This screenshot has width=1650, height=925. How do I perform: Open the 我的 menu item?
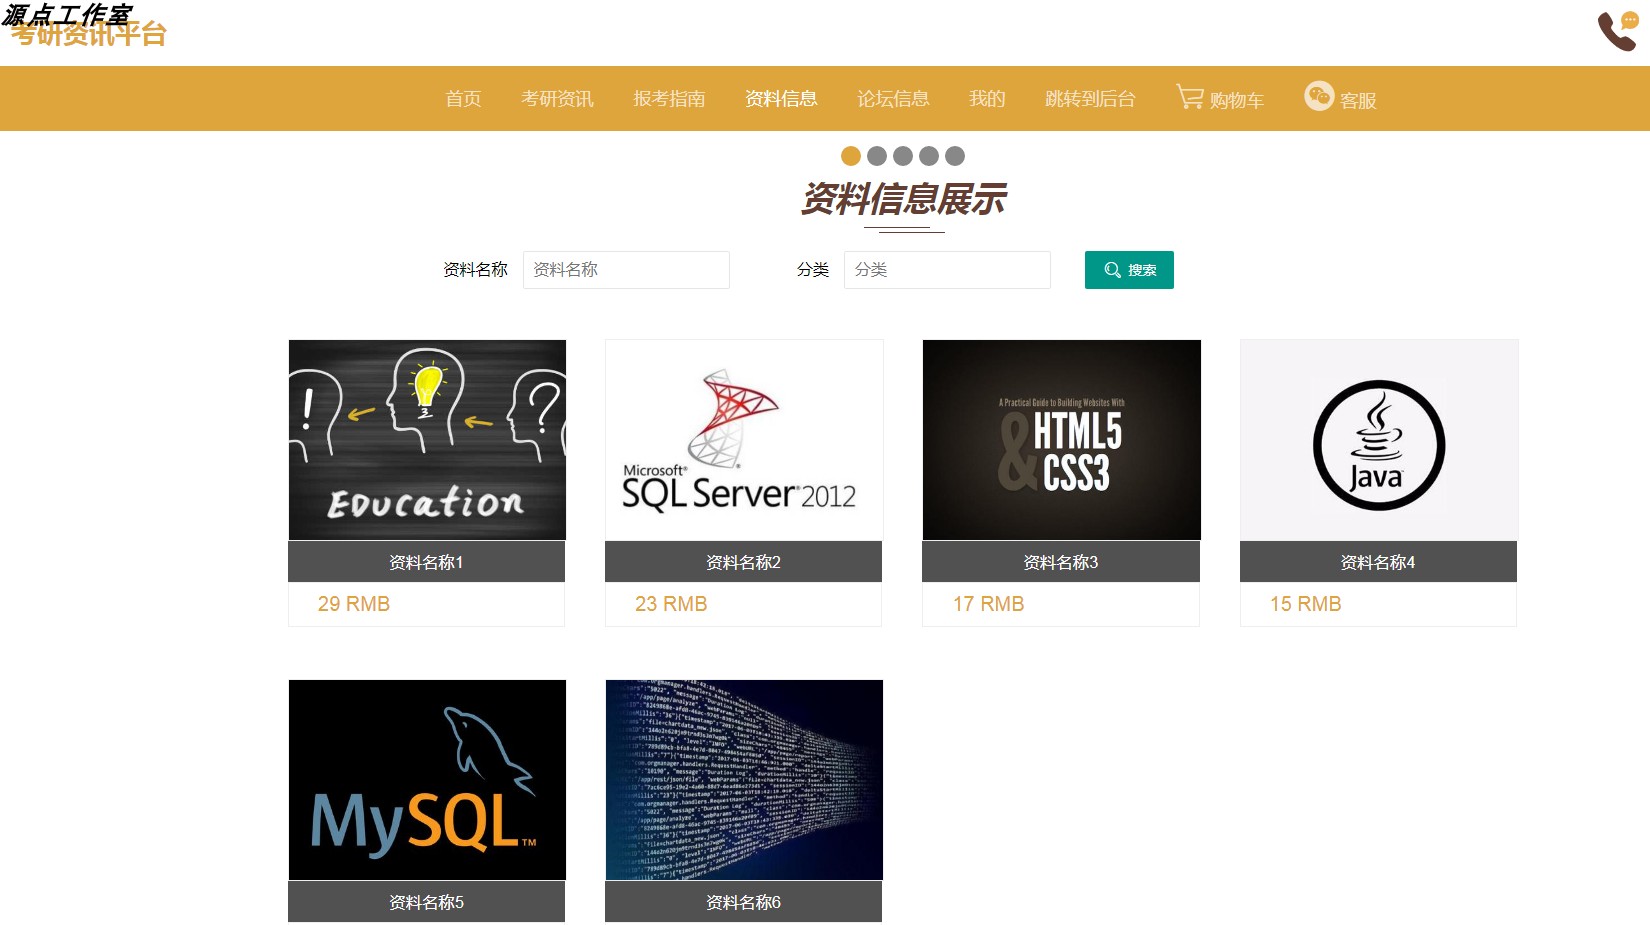click(x=987, y=99)
